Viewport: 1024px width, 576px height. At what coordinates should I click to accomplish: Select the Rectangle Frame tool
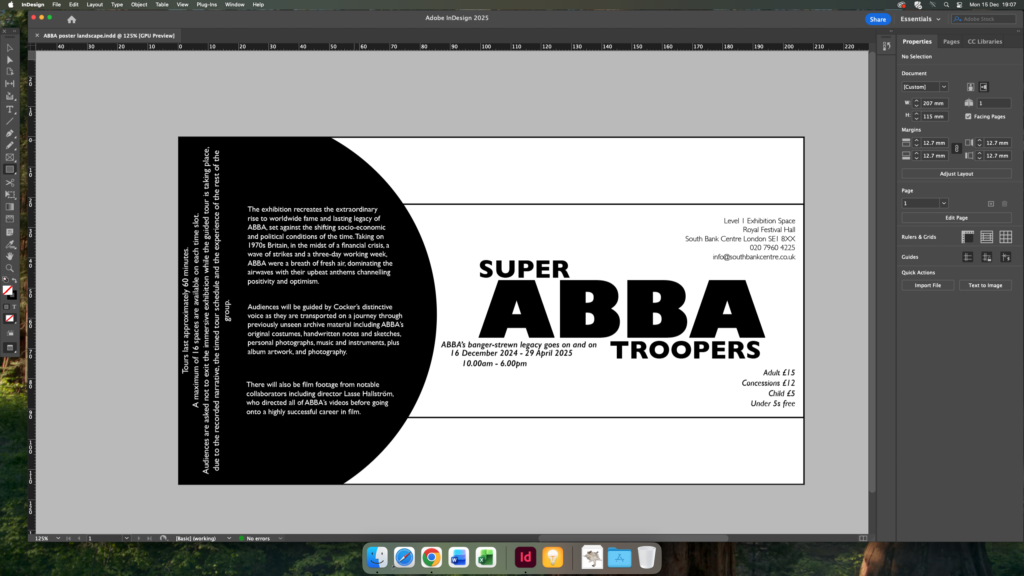(10, 157)
